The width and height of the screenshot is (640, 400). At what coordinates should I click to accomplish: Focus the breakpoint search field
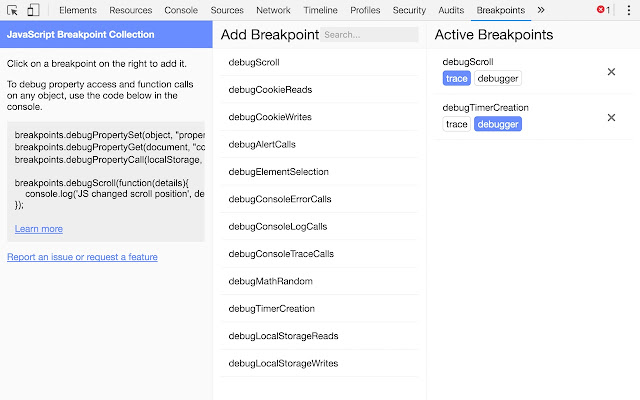pyautogui.click(x=369, y=35)
